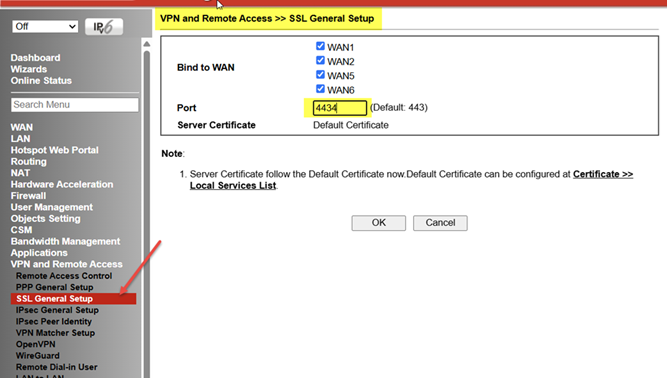
Task: Open Online Status menu item
Action: 41,80
